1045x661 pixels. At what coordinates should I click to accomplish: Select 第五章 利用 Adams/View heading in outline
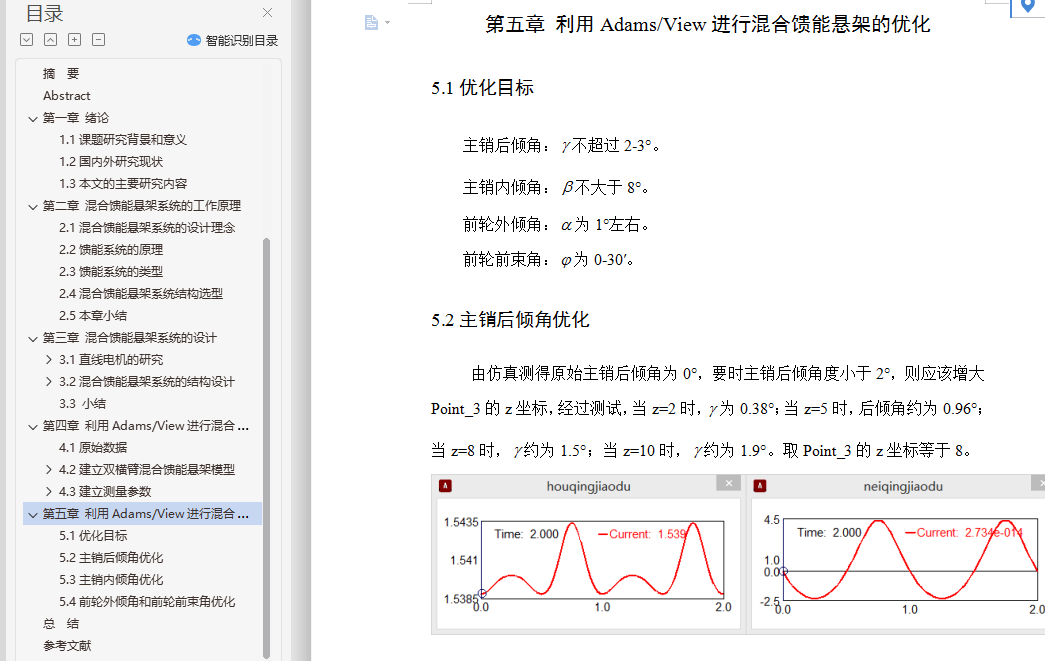[x=145, y=514]
